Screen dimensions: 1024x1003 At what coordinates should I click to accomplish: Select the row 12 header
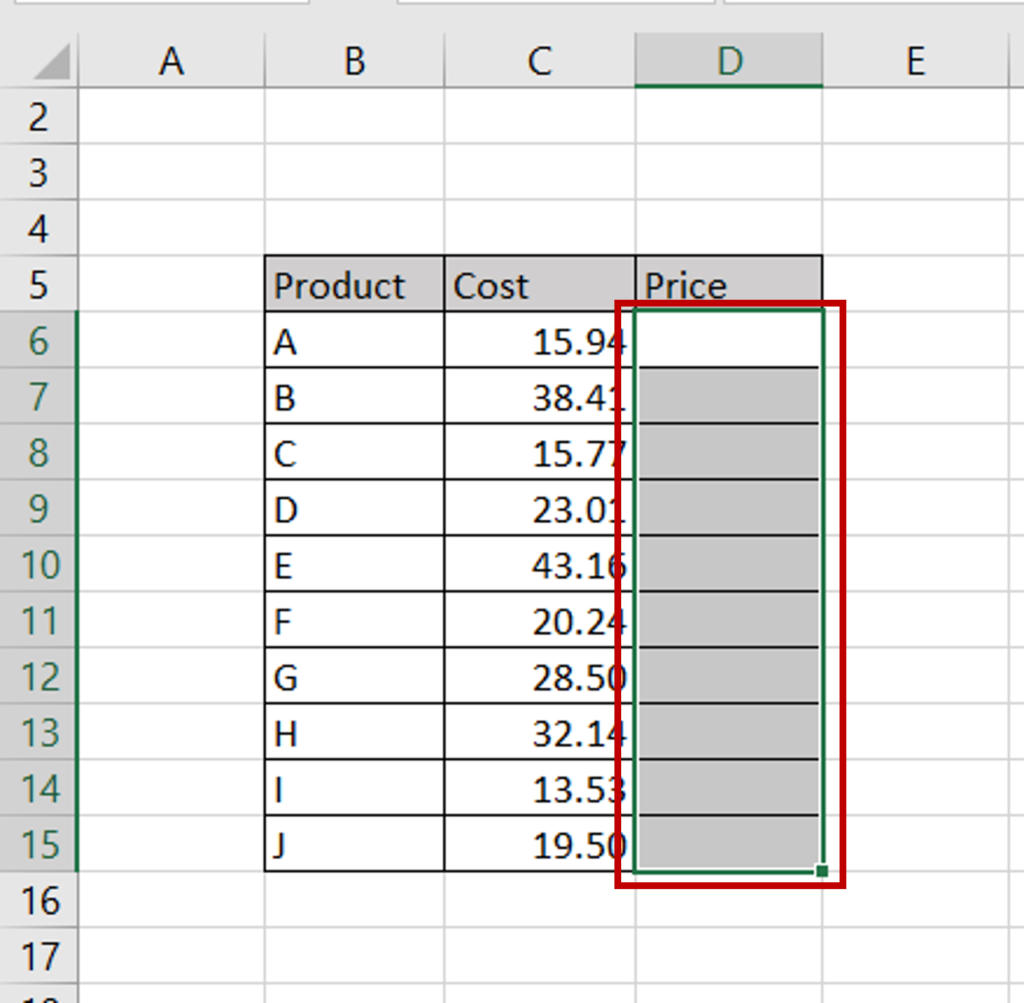point(39,676)
